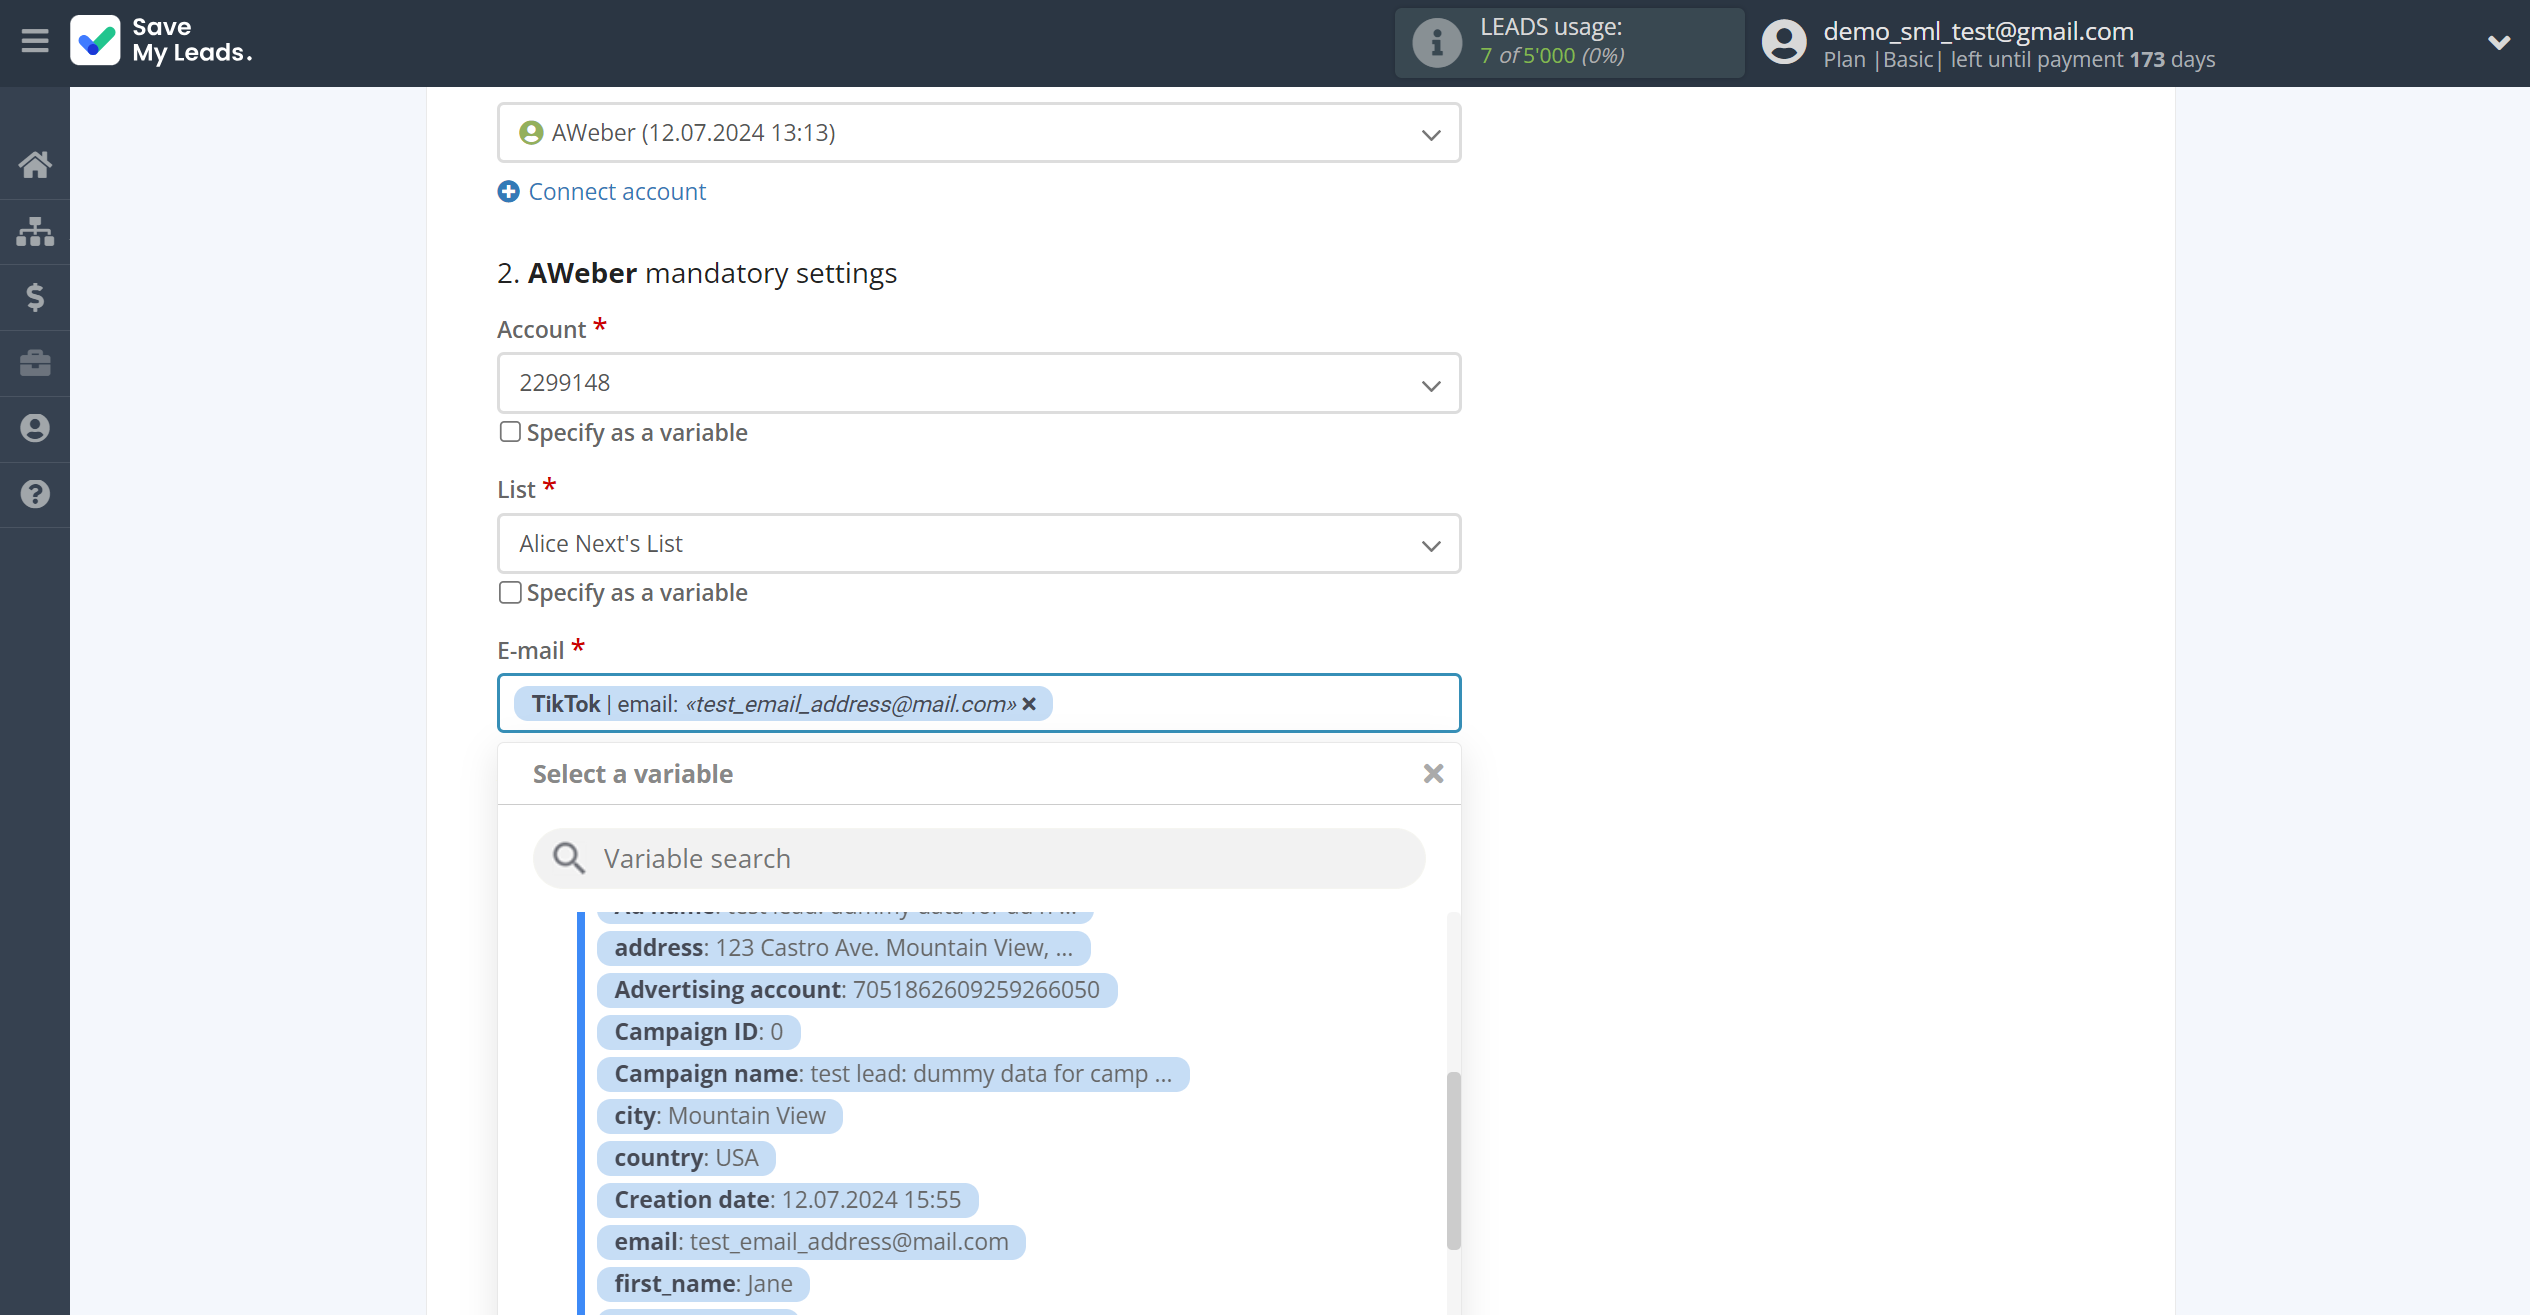Open help question mark icon
Viewport: 2530px width, 1315px height.
pyautogui.click(x=35, y=494)
